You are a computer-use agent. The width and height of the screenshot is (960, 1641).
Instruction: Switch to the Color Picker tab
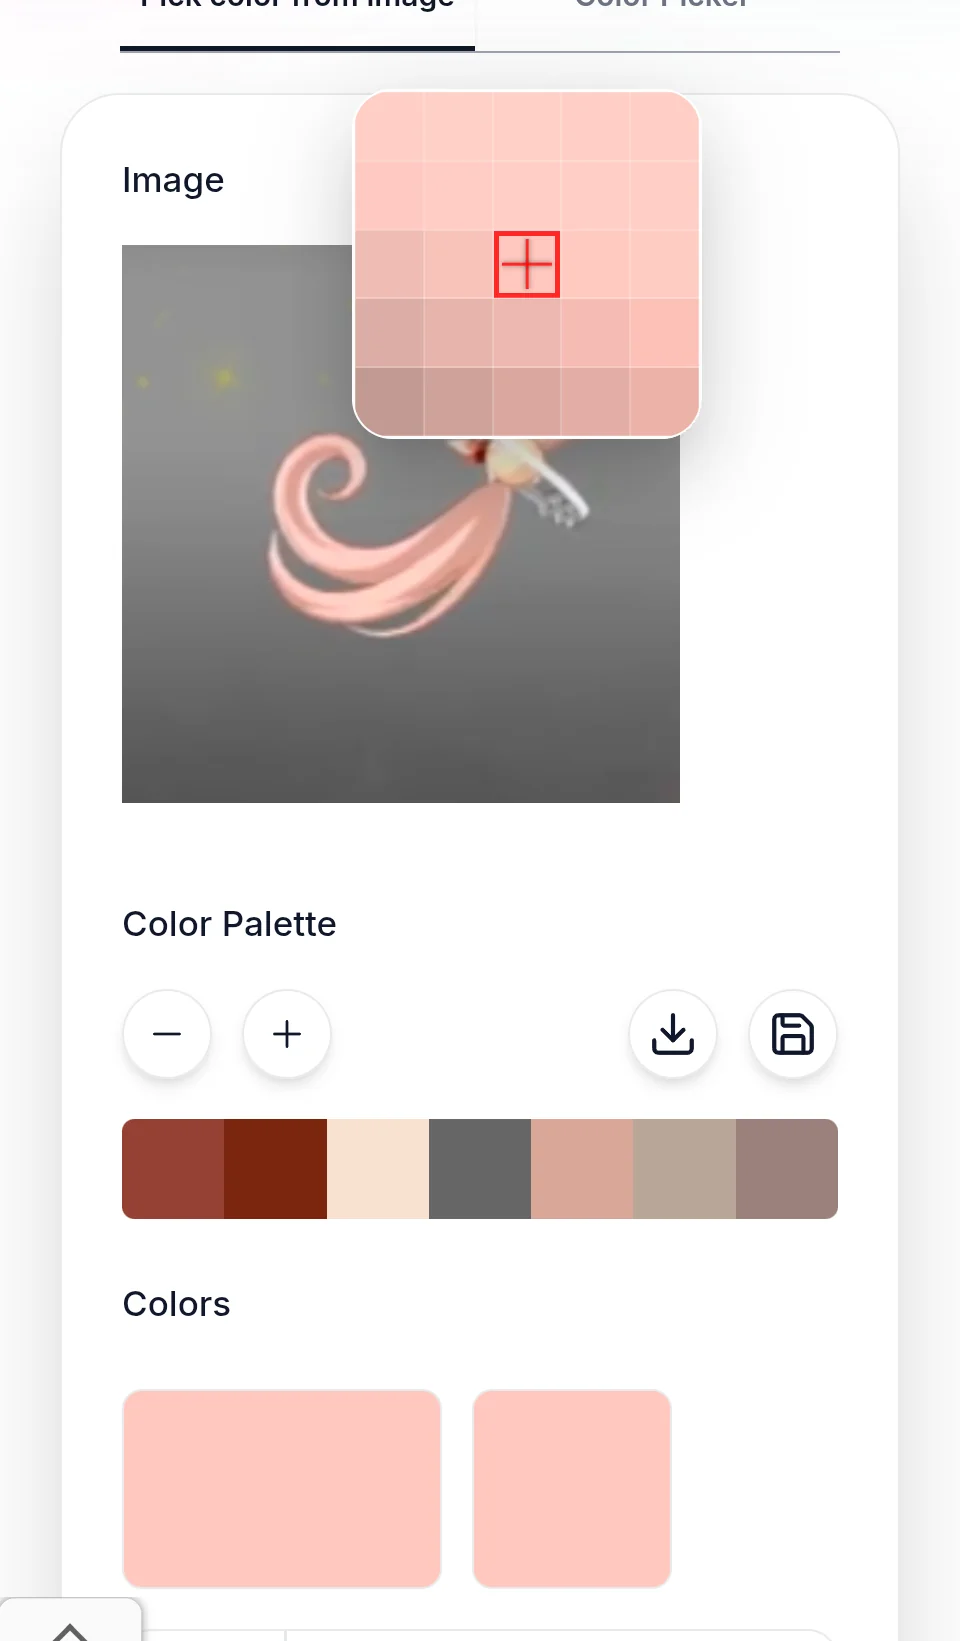click(x=660, y=5)
